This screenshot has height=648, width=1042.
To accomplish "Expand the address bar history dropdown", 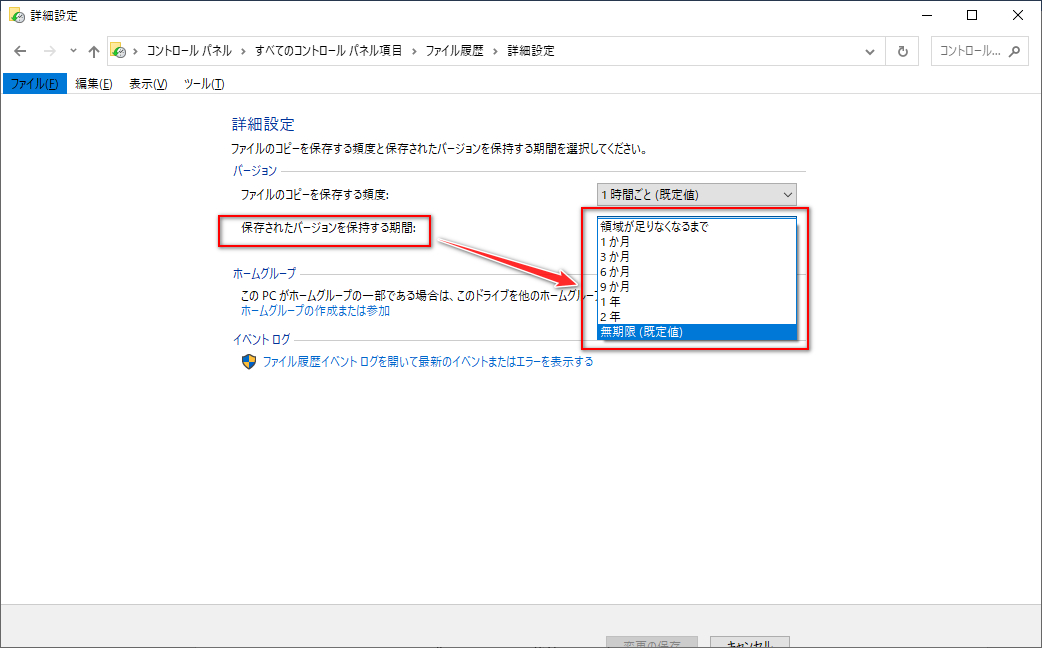I will [870, 51].
